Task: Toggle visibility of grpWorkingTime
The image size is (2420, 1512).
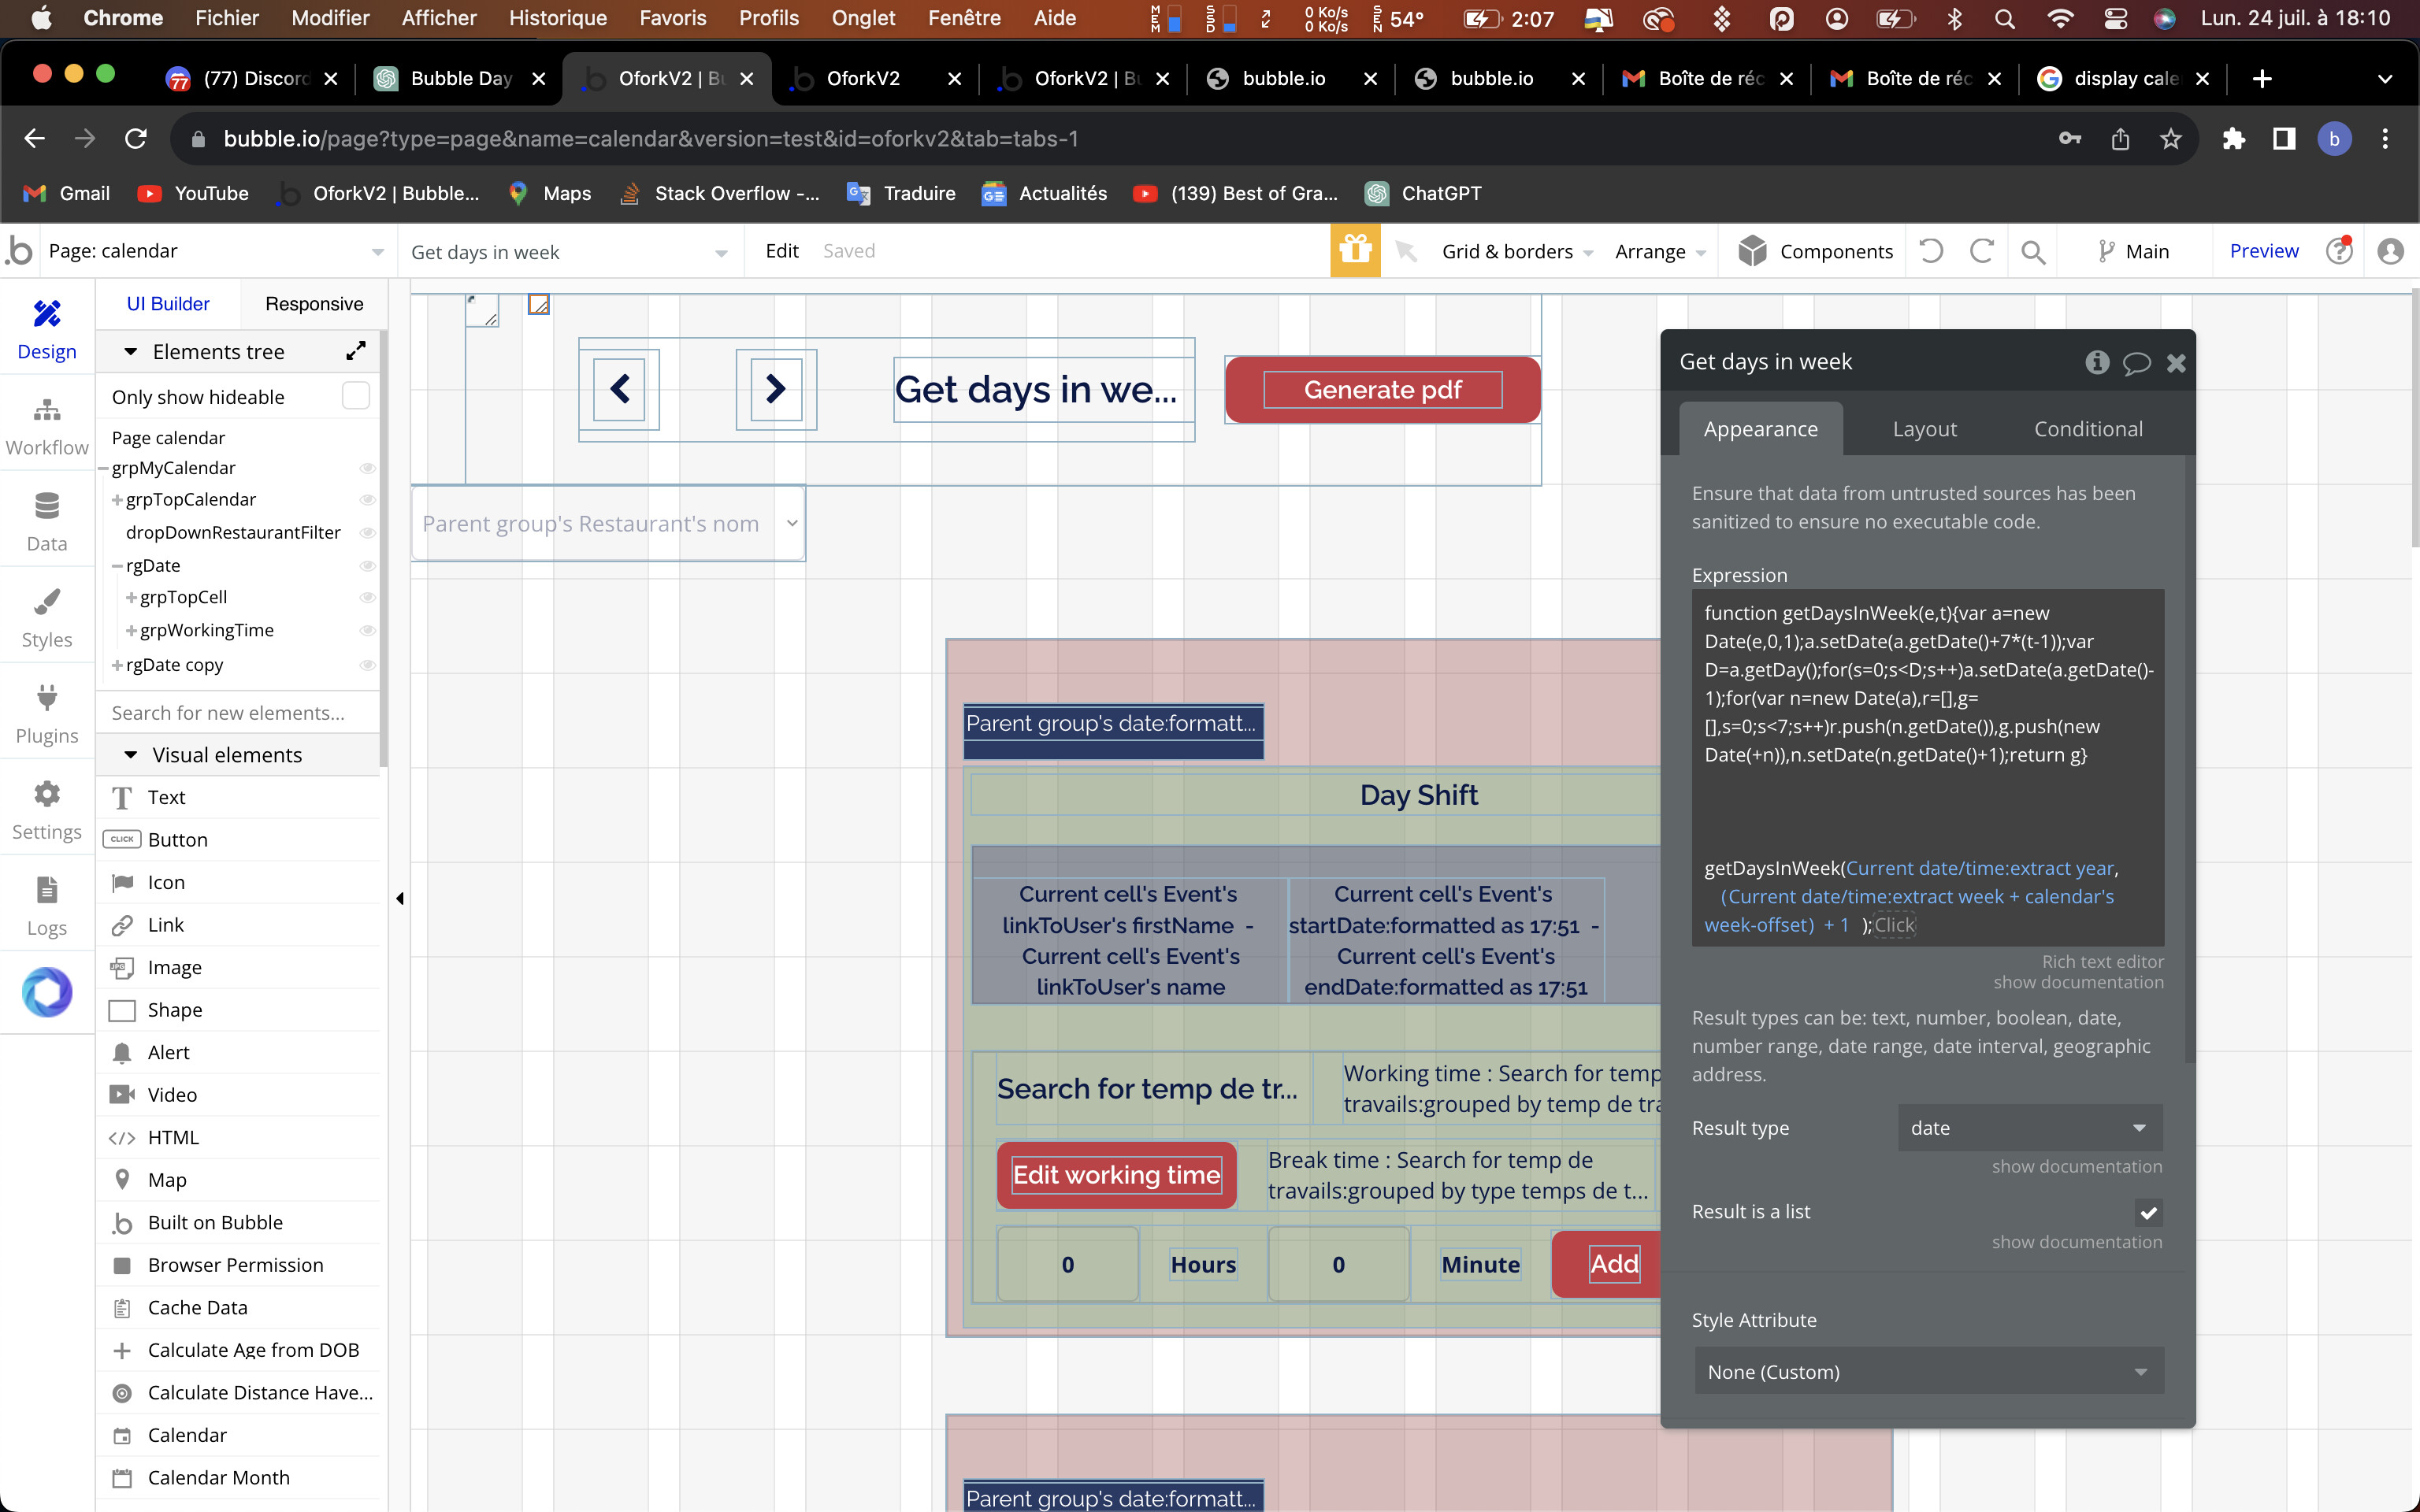Action: click(x=367, y=631)
